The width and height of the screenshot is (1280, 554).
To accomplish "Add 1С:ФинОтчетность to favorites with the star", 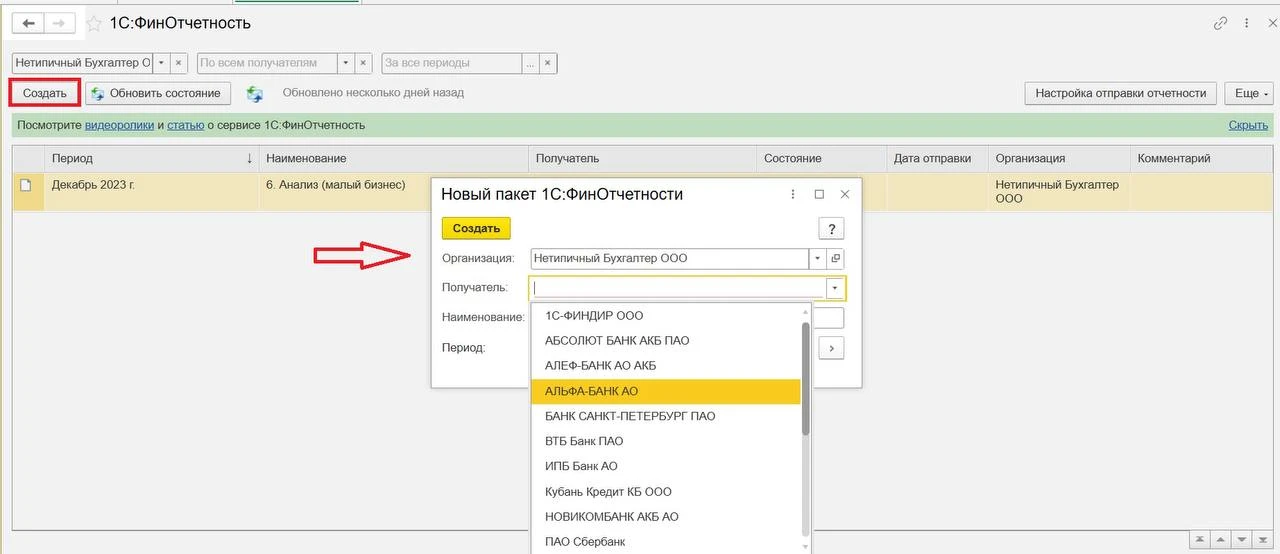I will tap(94, 22).
